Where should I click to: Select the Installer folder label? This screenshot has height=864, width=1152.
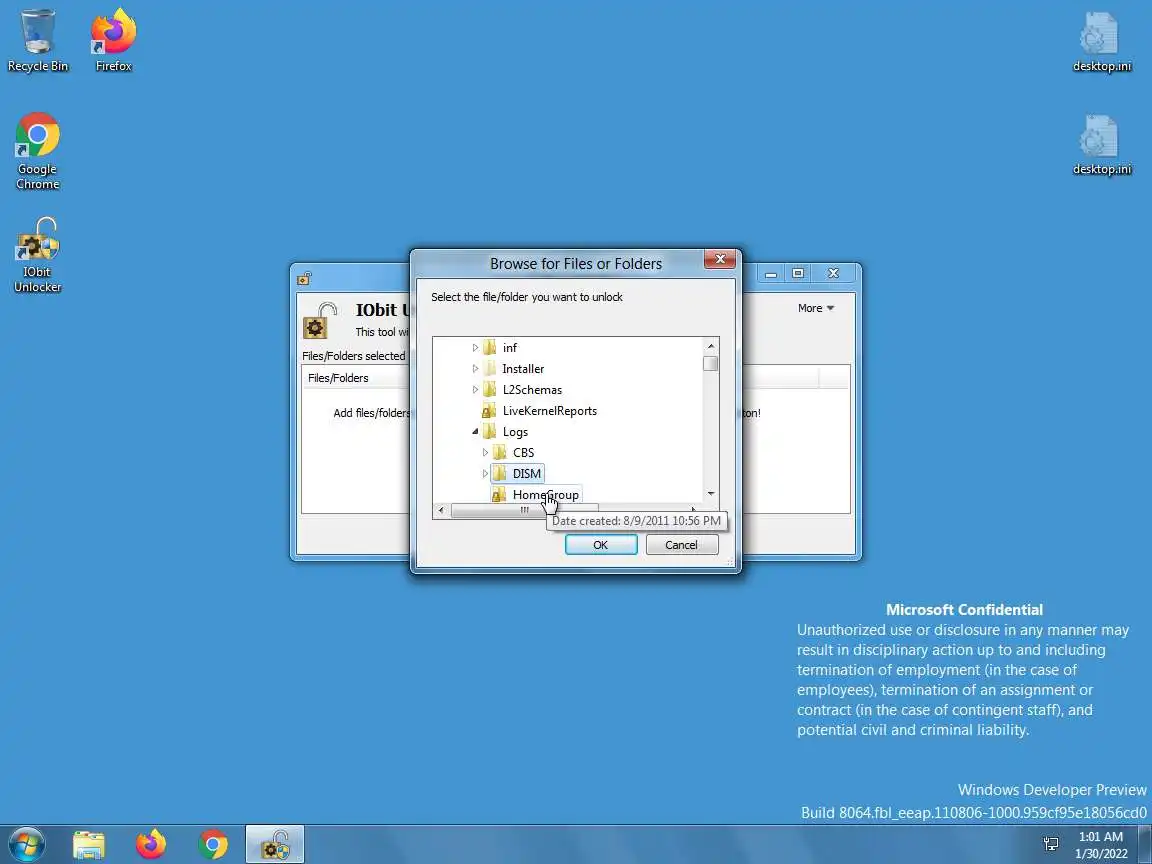523,369
